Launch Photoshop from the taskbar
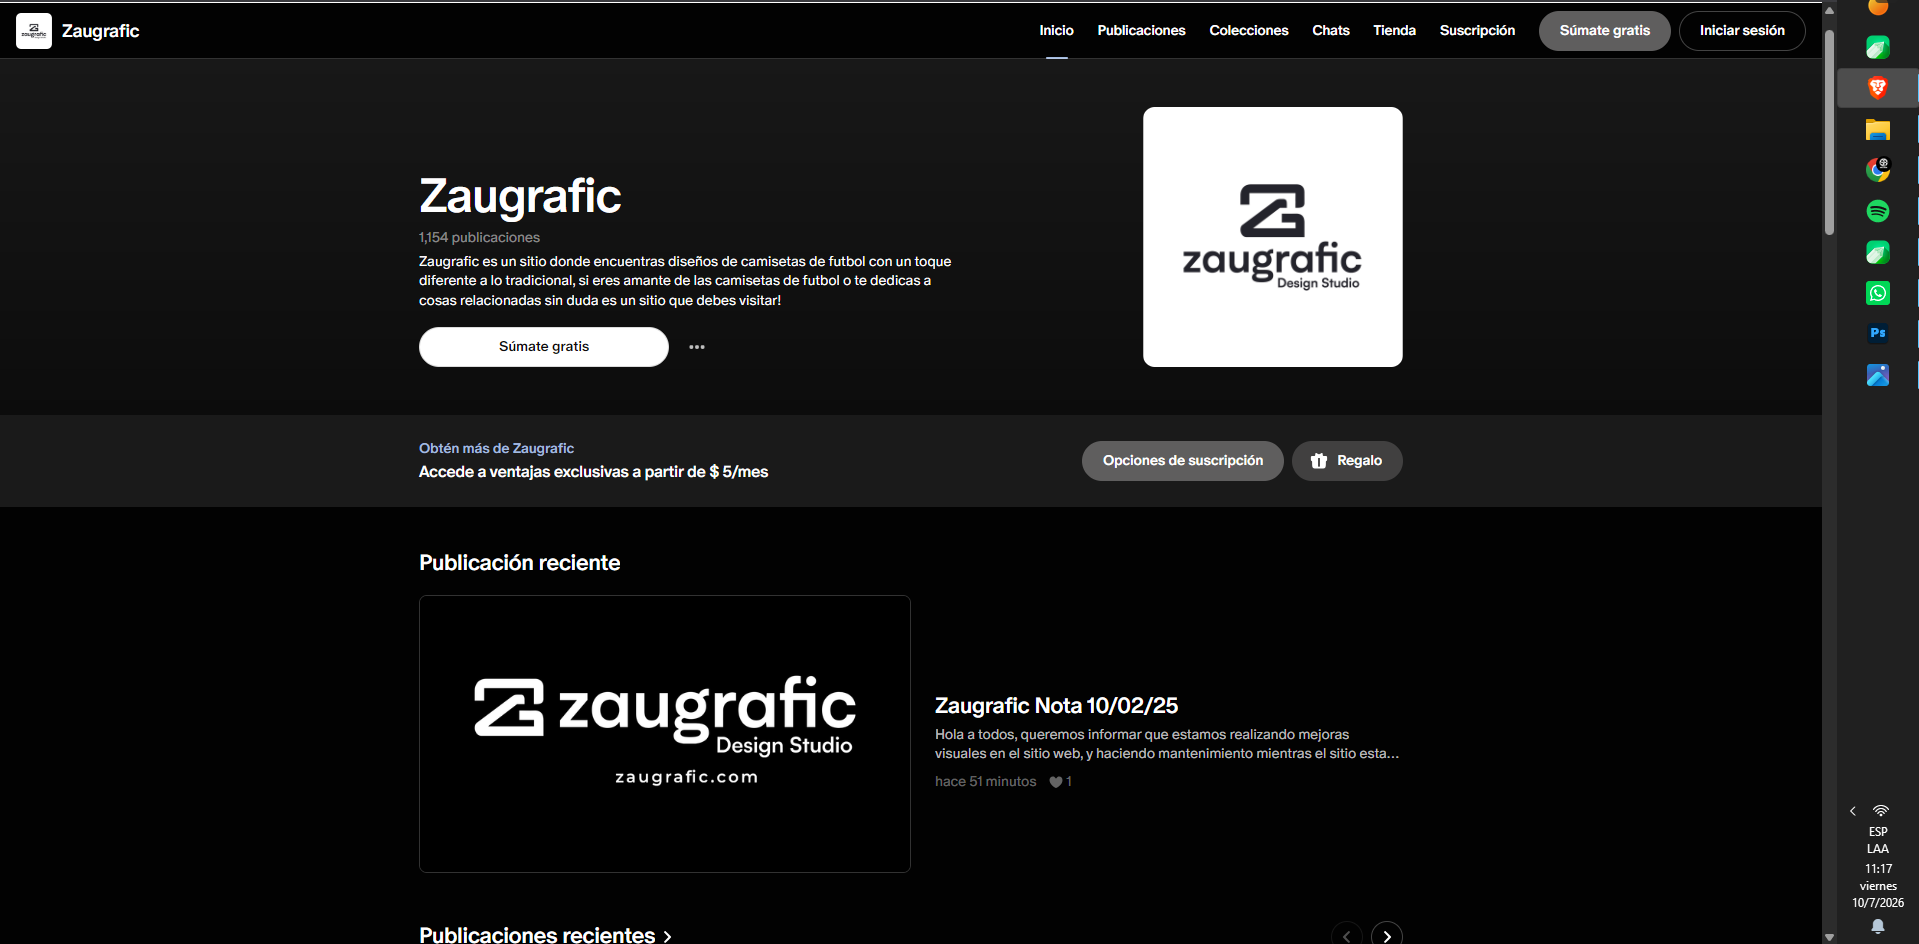 (1878, 334)
